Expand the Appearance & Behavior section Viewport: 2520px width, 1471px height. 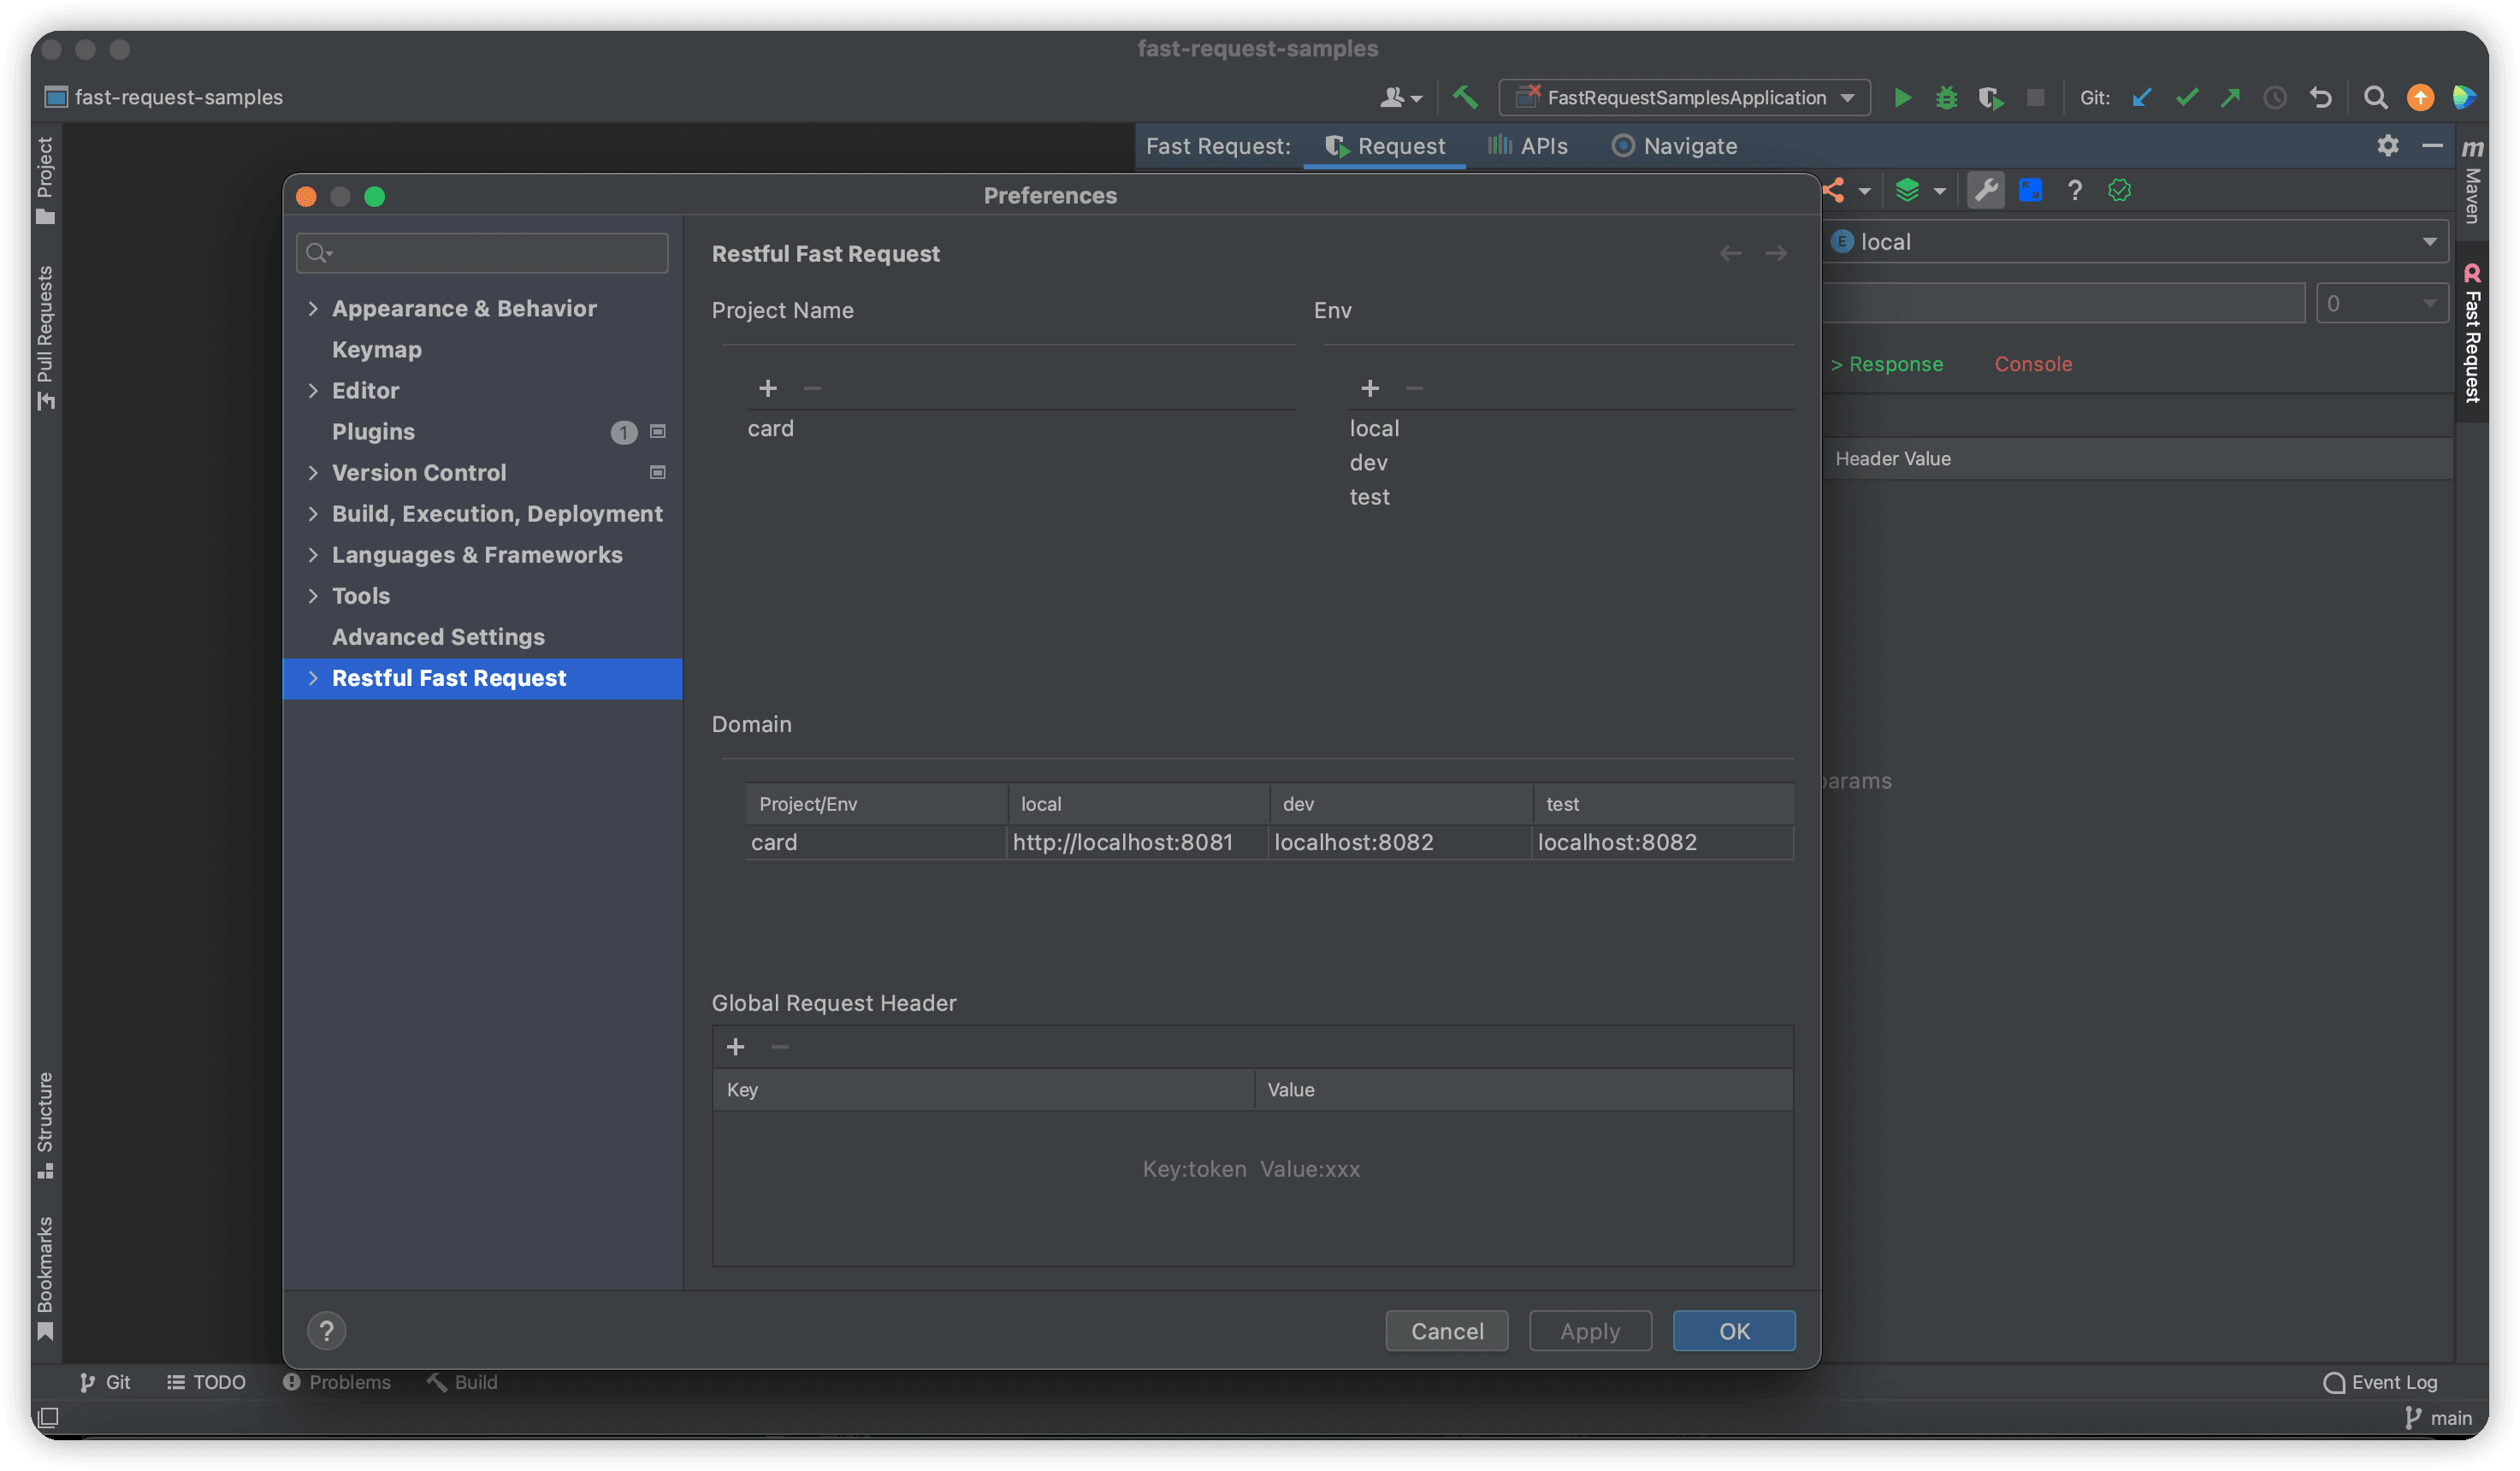click(x=313, y=308)
